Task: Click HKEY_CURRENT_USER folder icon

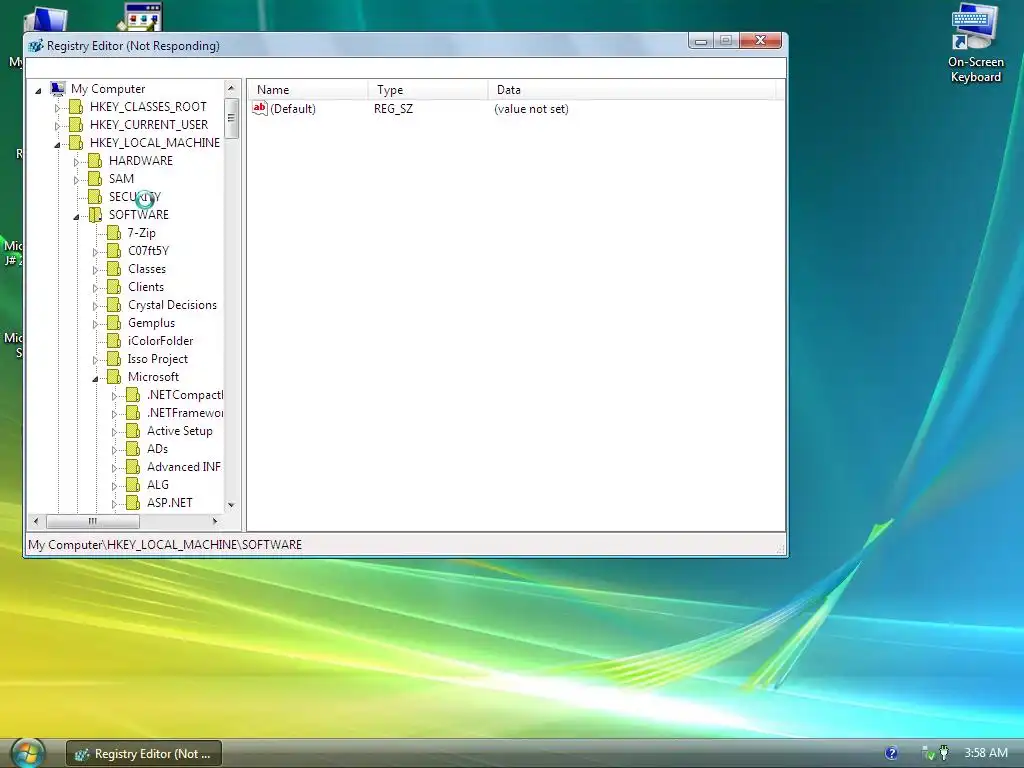Action: pos(76,125)
